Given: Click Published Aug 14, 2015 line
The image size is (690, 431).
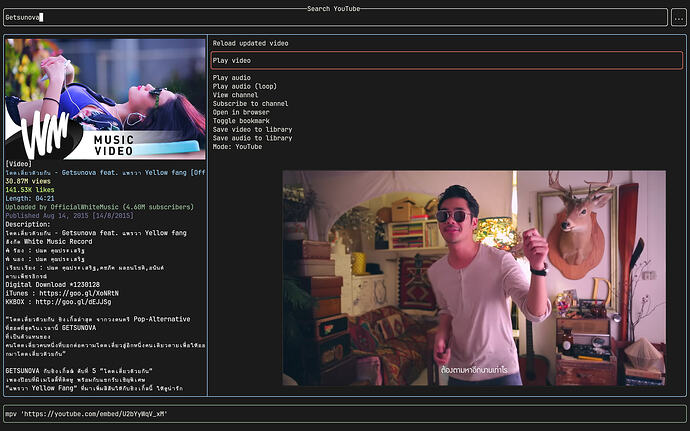Looking at the screenshot, I should tap(69, 215).
